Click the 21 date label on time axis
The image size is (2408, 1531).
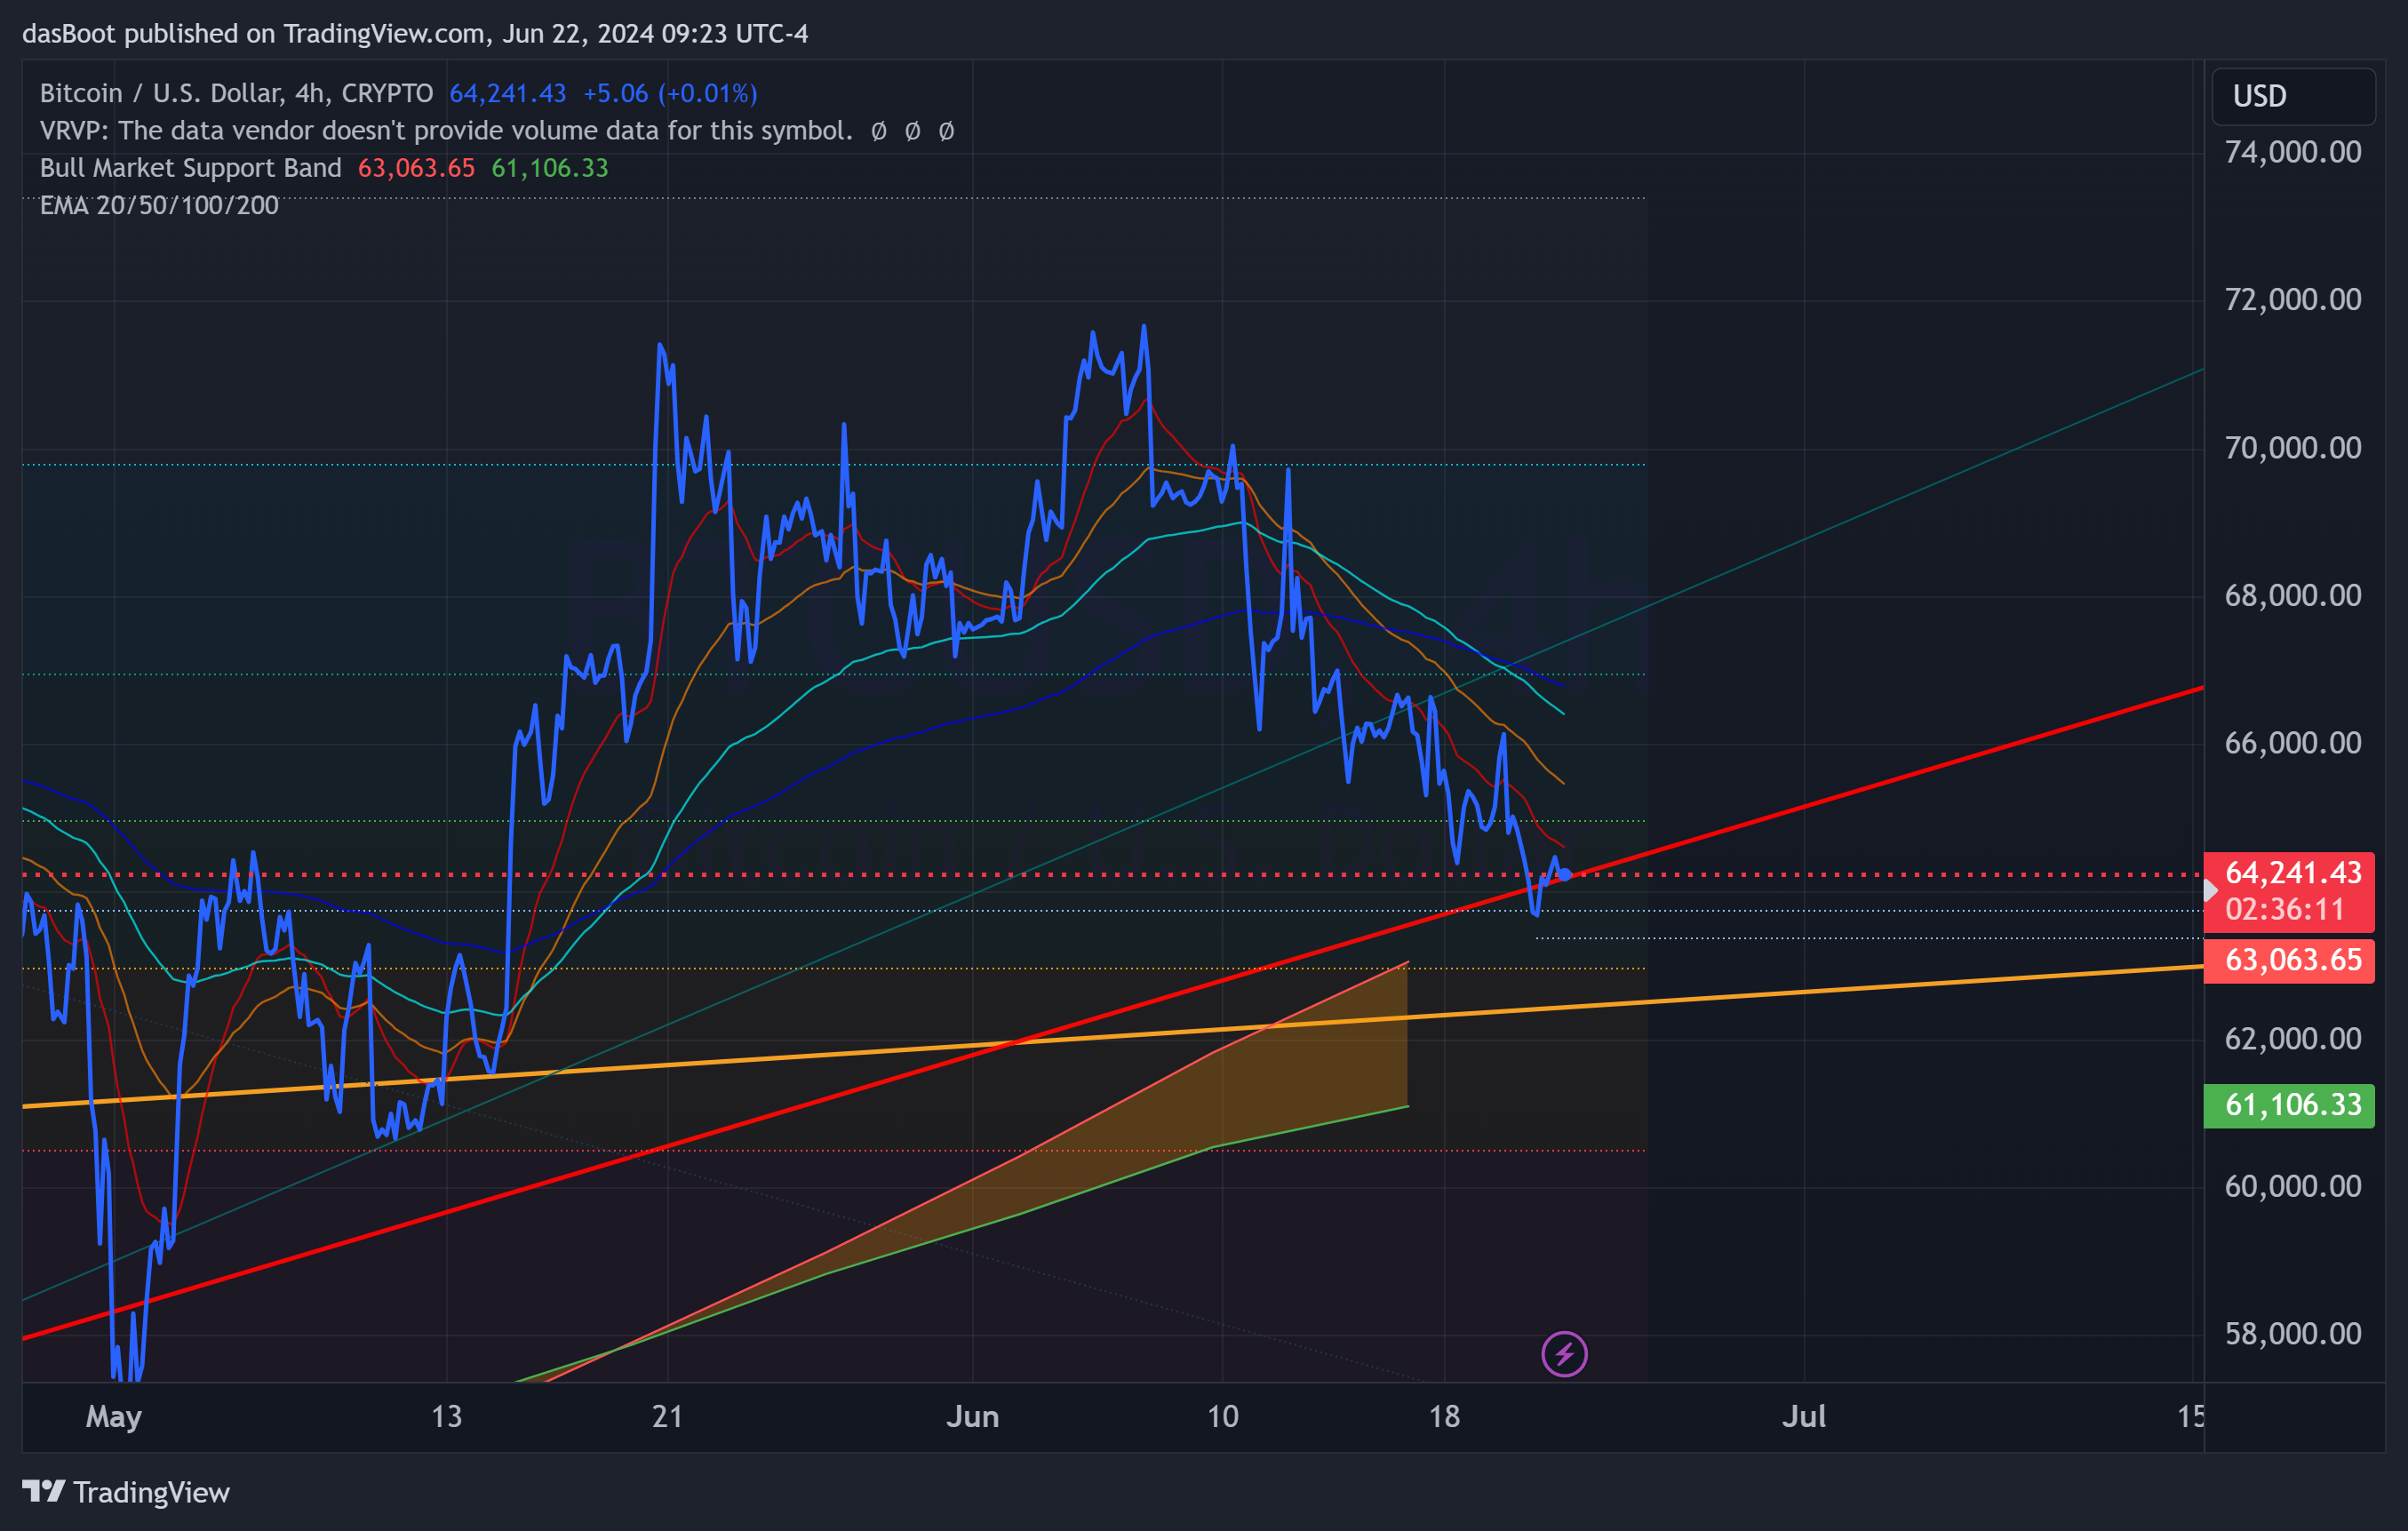coord(667,1416)
